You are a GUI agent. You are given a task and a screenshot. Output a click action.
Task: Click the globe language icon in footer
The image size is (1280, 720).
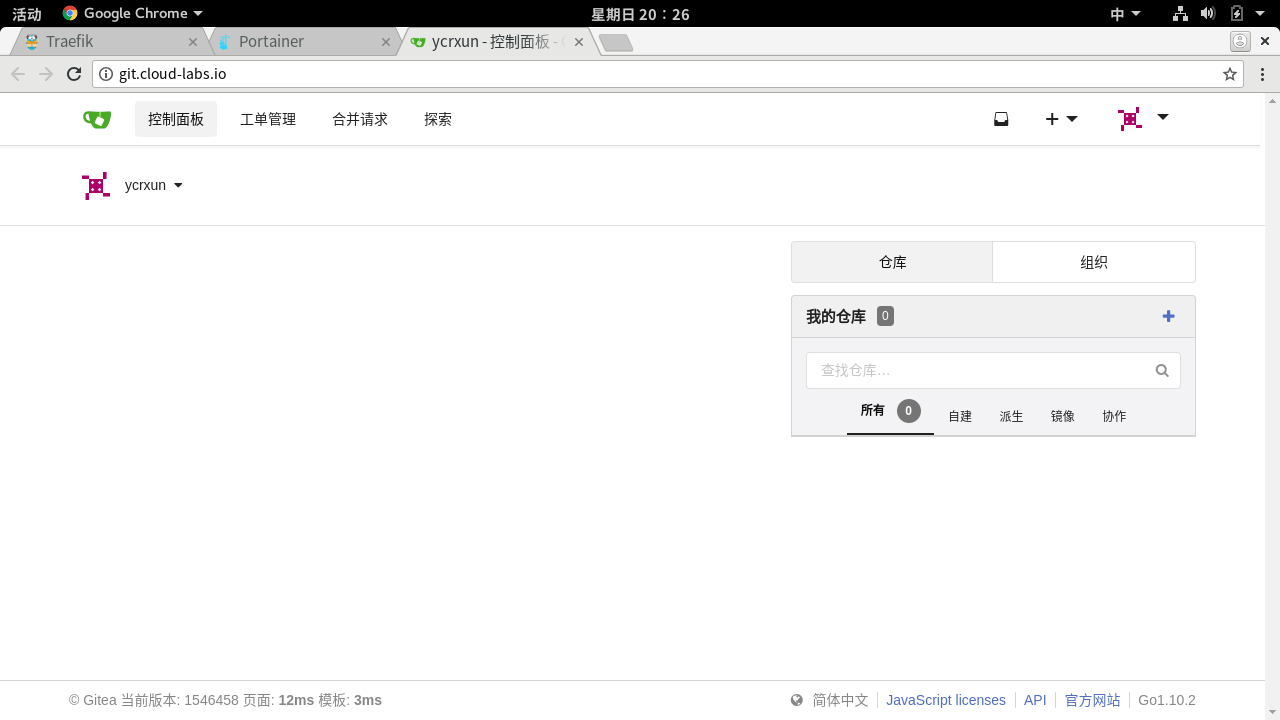797,700
